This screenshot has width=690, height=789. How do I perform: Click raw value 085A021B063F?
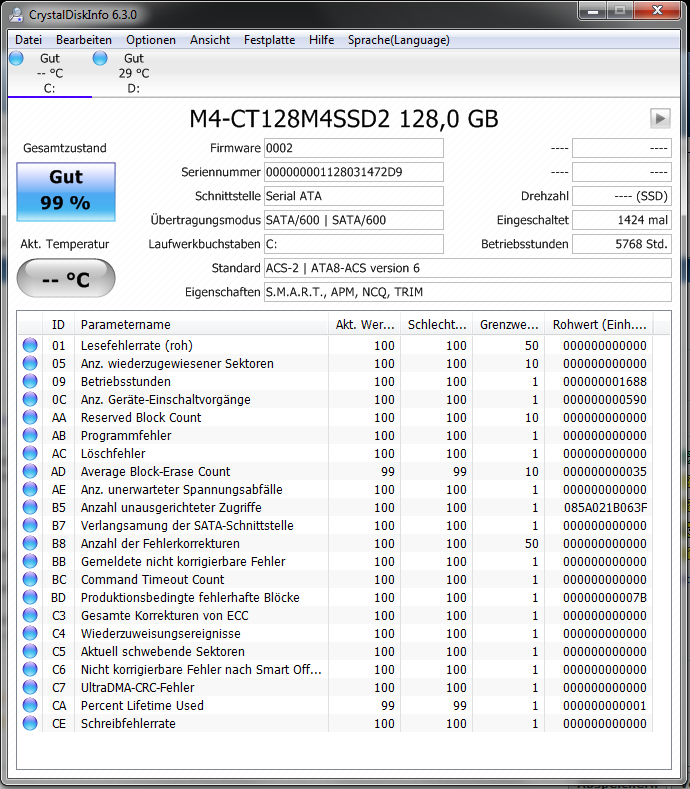tap(605, 507)
